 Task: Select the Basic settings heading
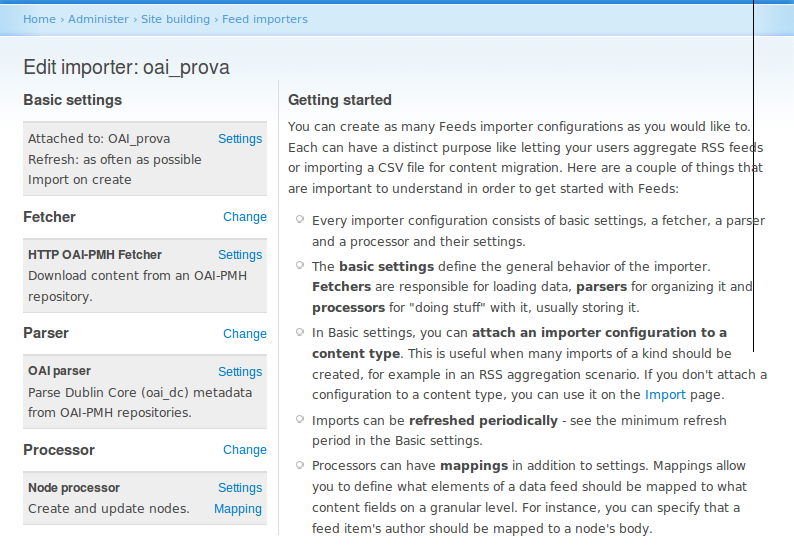[72, 100]
